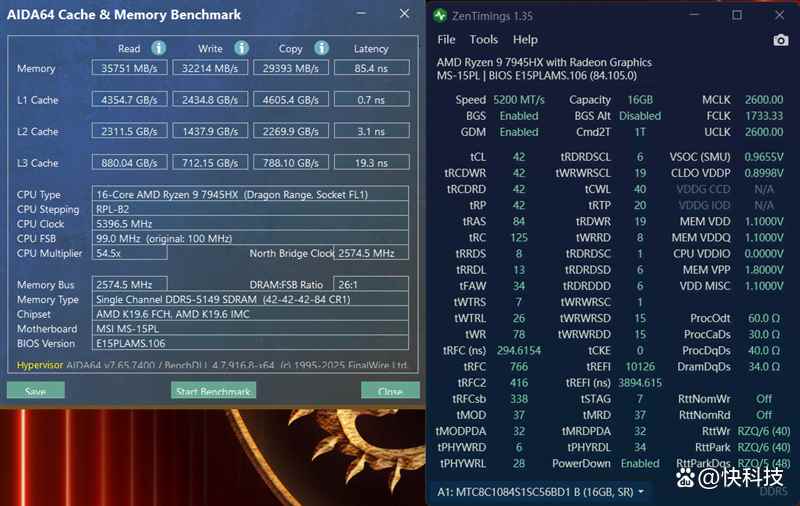Screen dimensions: 800x506
Task: Click the Chipset AMD K19.6 FCH field
Action: (250, 314)
